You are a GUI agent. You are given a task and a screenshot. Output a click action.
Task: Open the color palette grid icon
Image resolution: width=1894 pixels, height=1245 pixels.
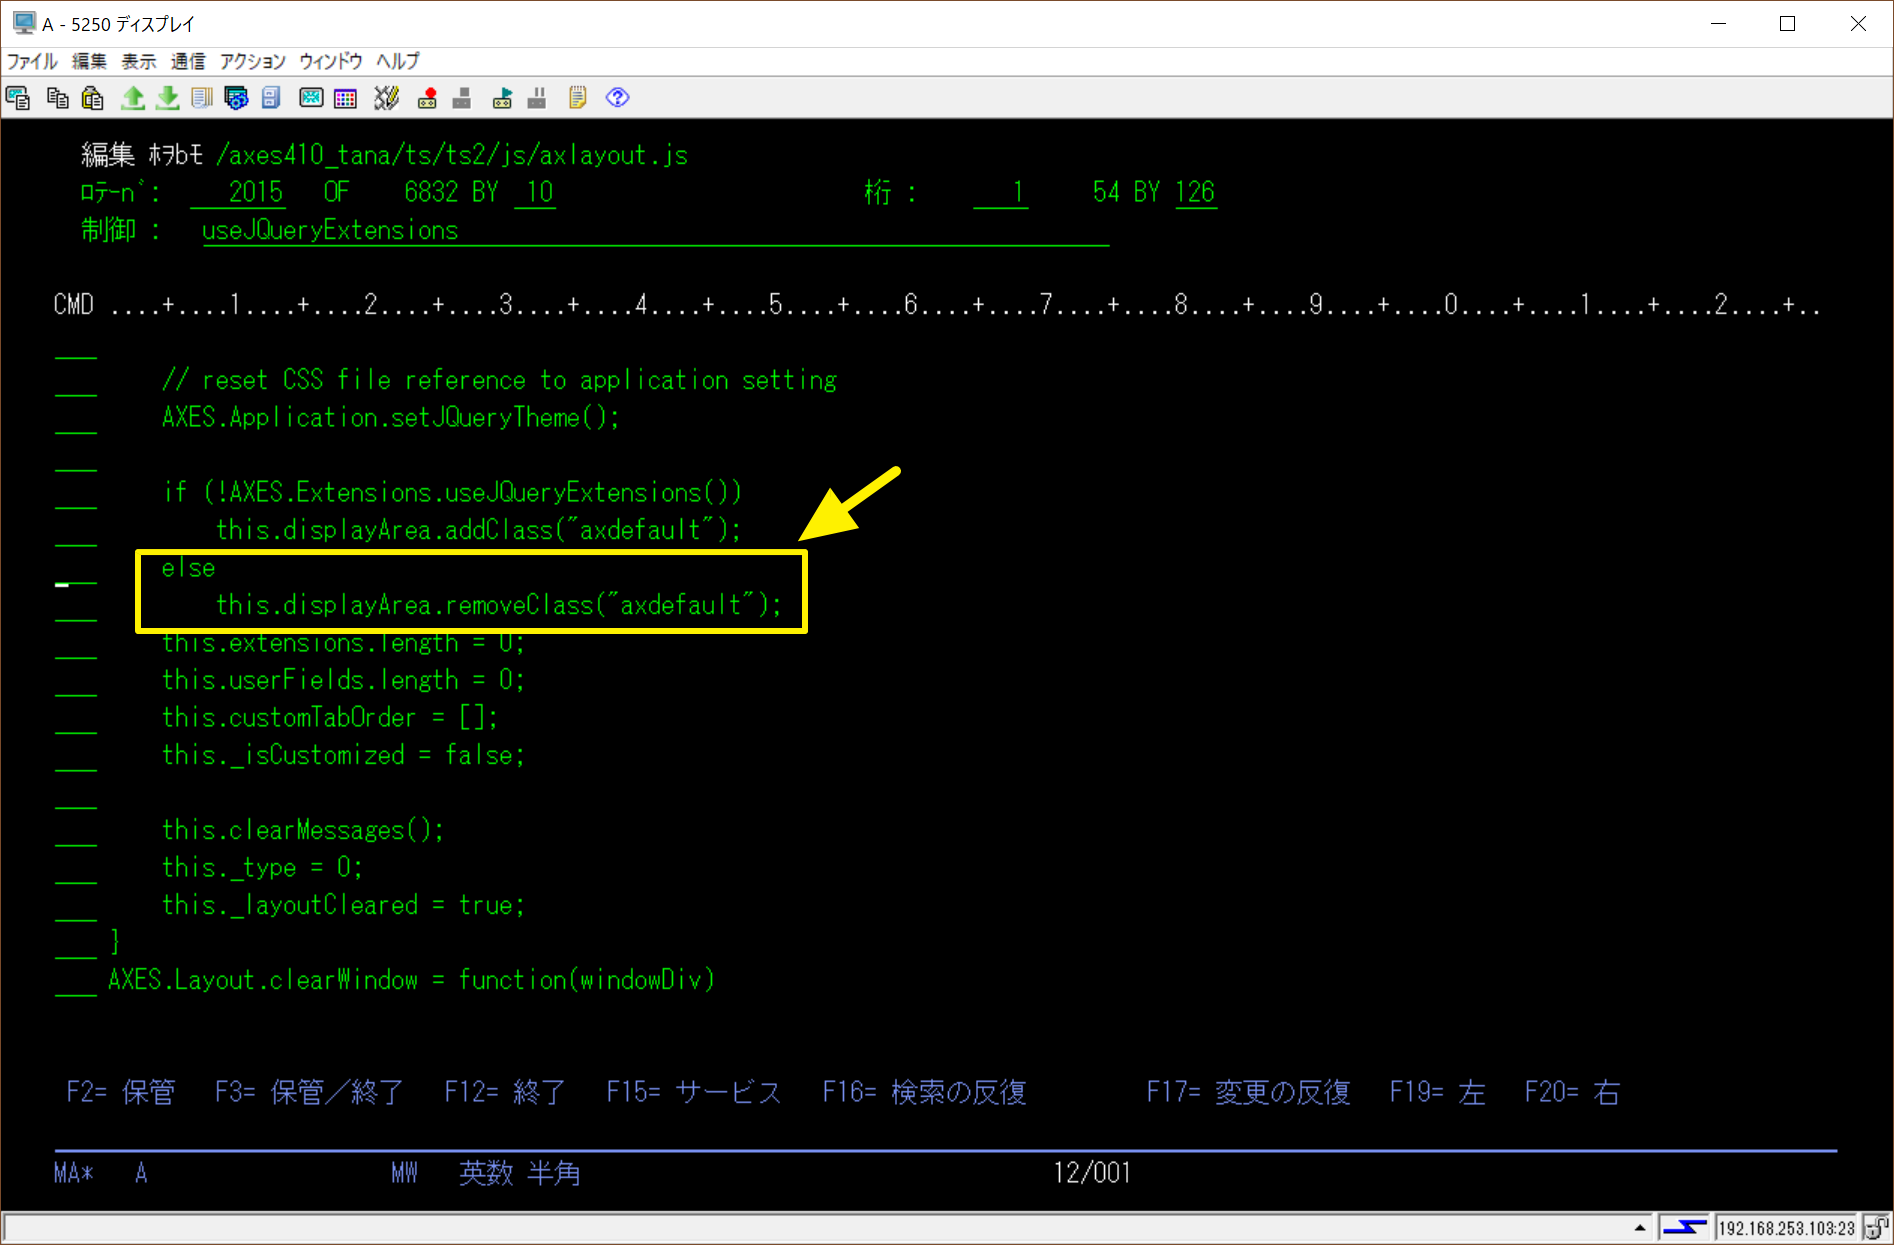345,98
